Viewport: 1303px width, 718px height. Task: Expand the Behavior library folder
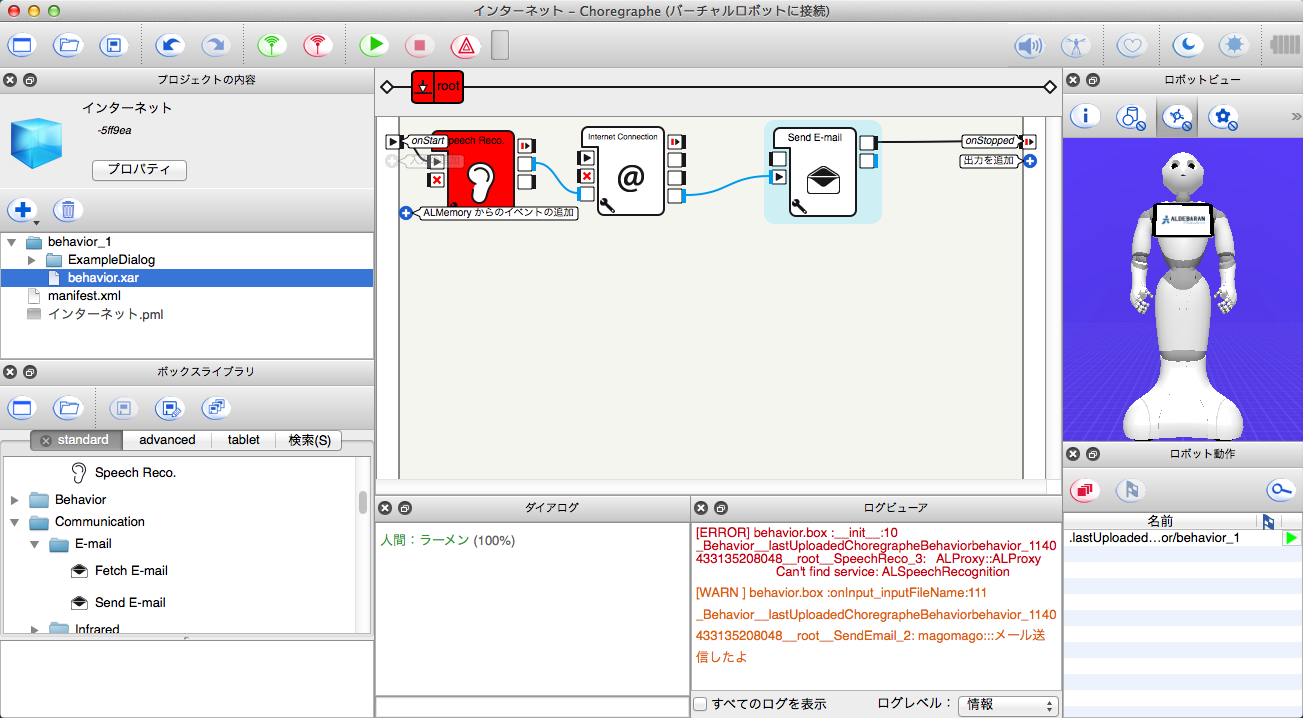15,500
